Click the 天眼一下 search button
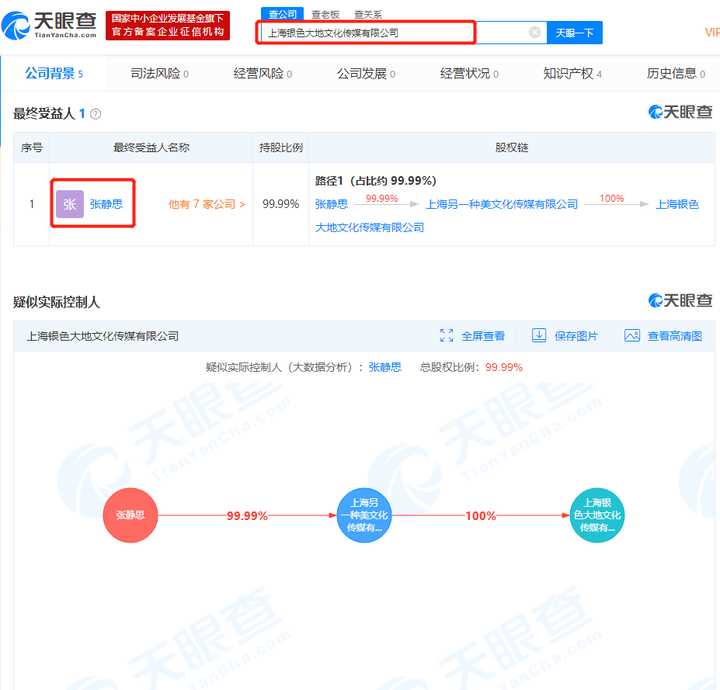This screenshot has width=720, height=690. point(574,33)
